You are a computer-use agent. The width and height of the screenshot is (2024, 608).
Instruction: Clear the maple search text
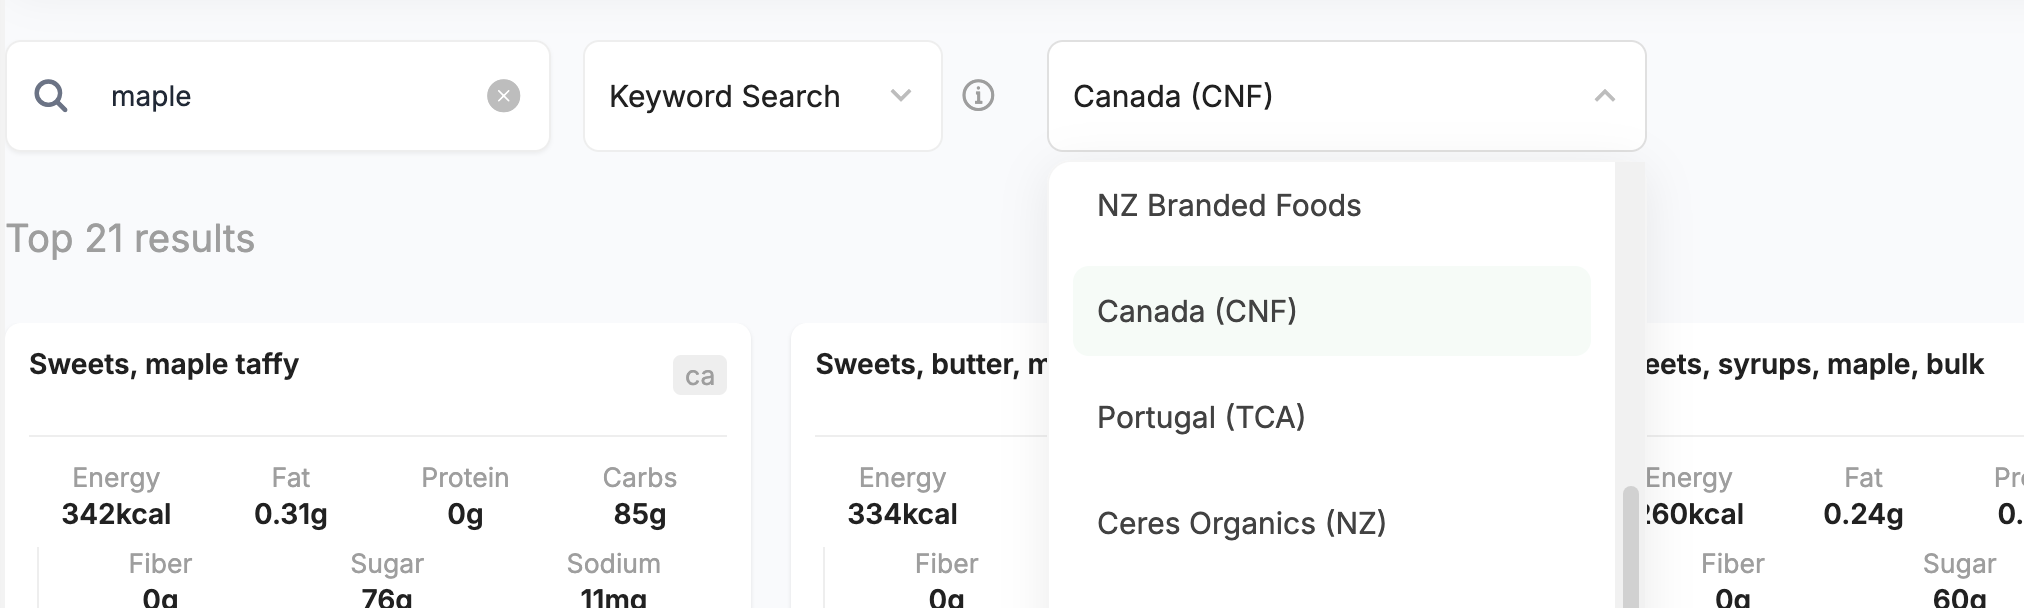(x=503, y=96)
